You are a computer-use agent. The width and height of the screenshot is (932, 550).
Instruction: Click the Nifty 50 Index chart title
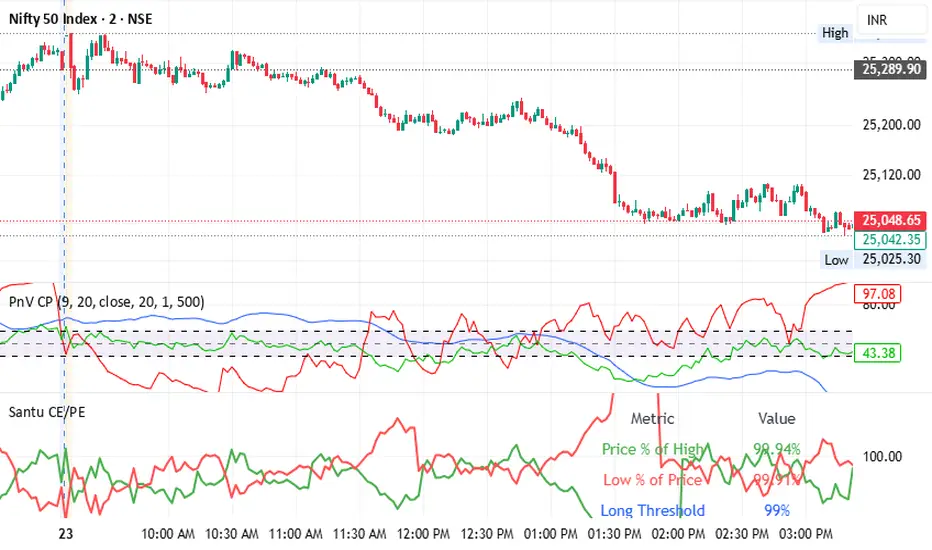[x=80, y=19]
